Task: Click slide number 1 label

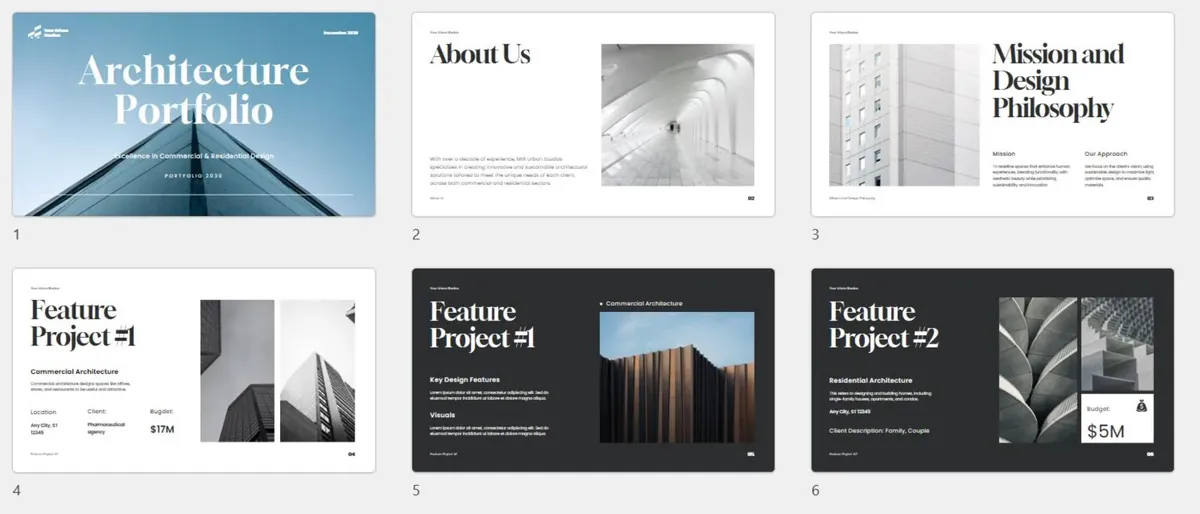Action: pos(16,235)
